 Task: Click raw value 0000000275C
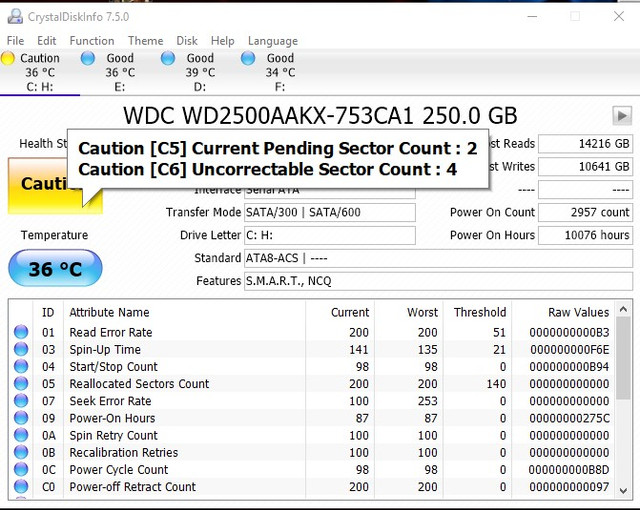(569, 418)
